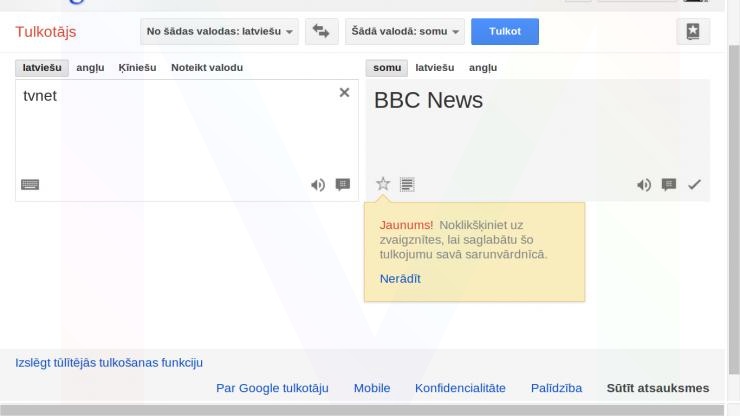740x416 pixels.
Task: Open the virtual keyboard input tool
Action: coord(30,184)
